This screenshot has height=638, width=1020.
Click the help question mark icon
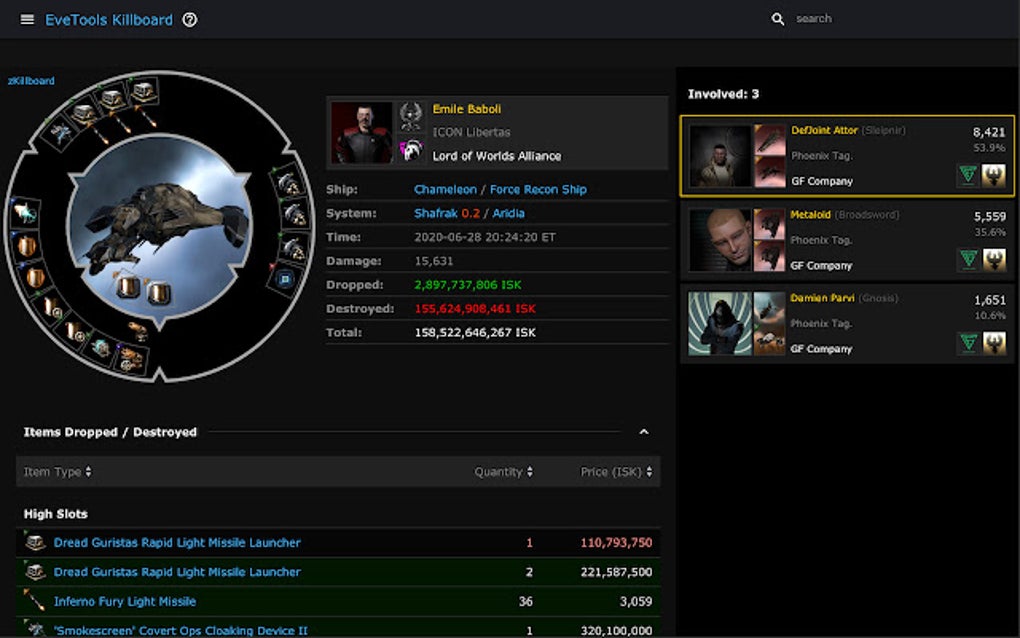[x=189, y=20]
